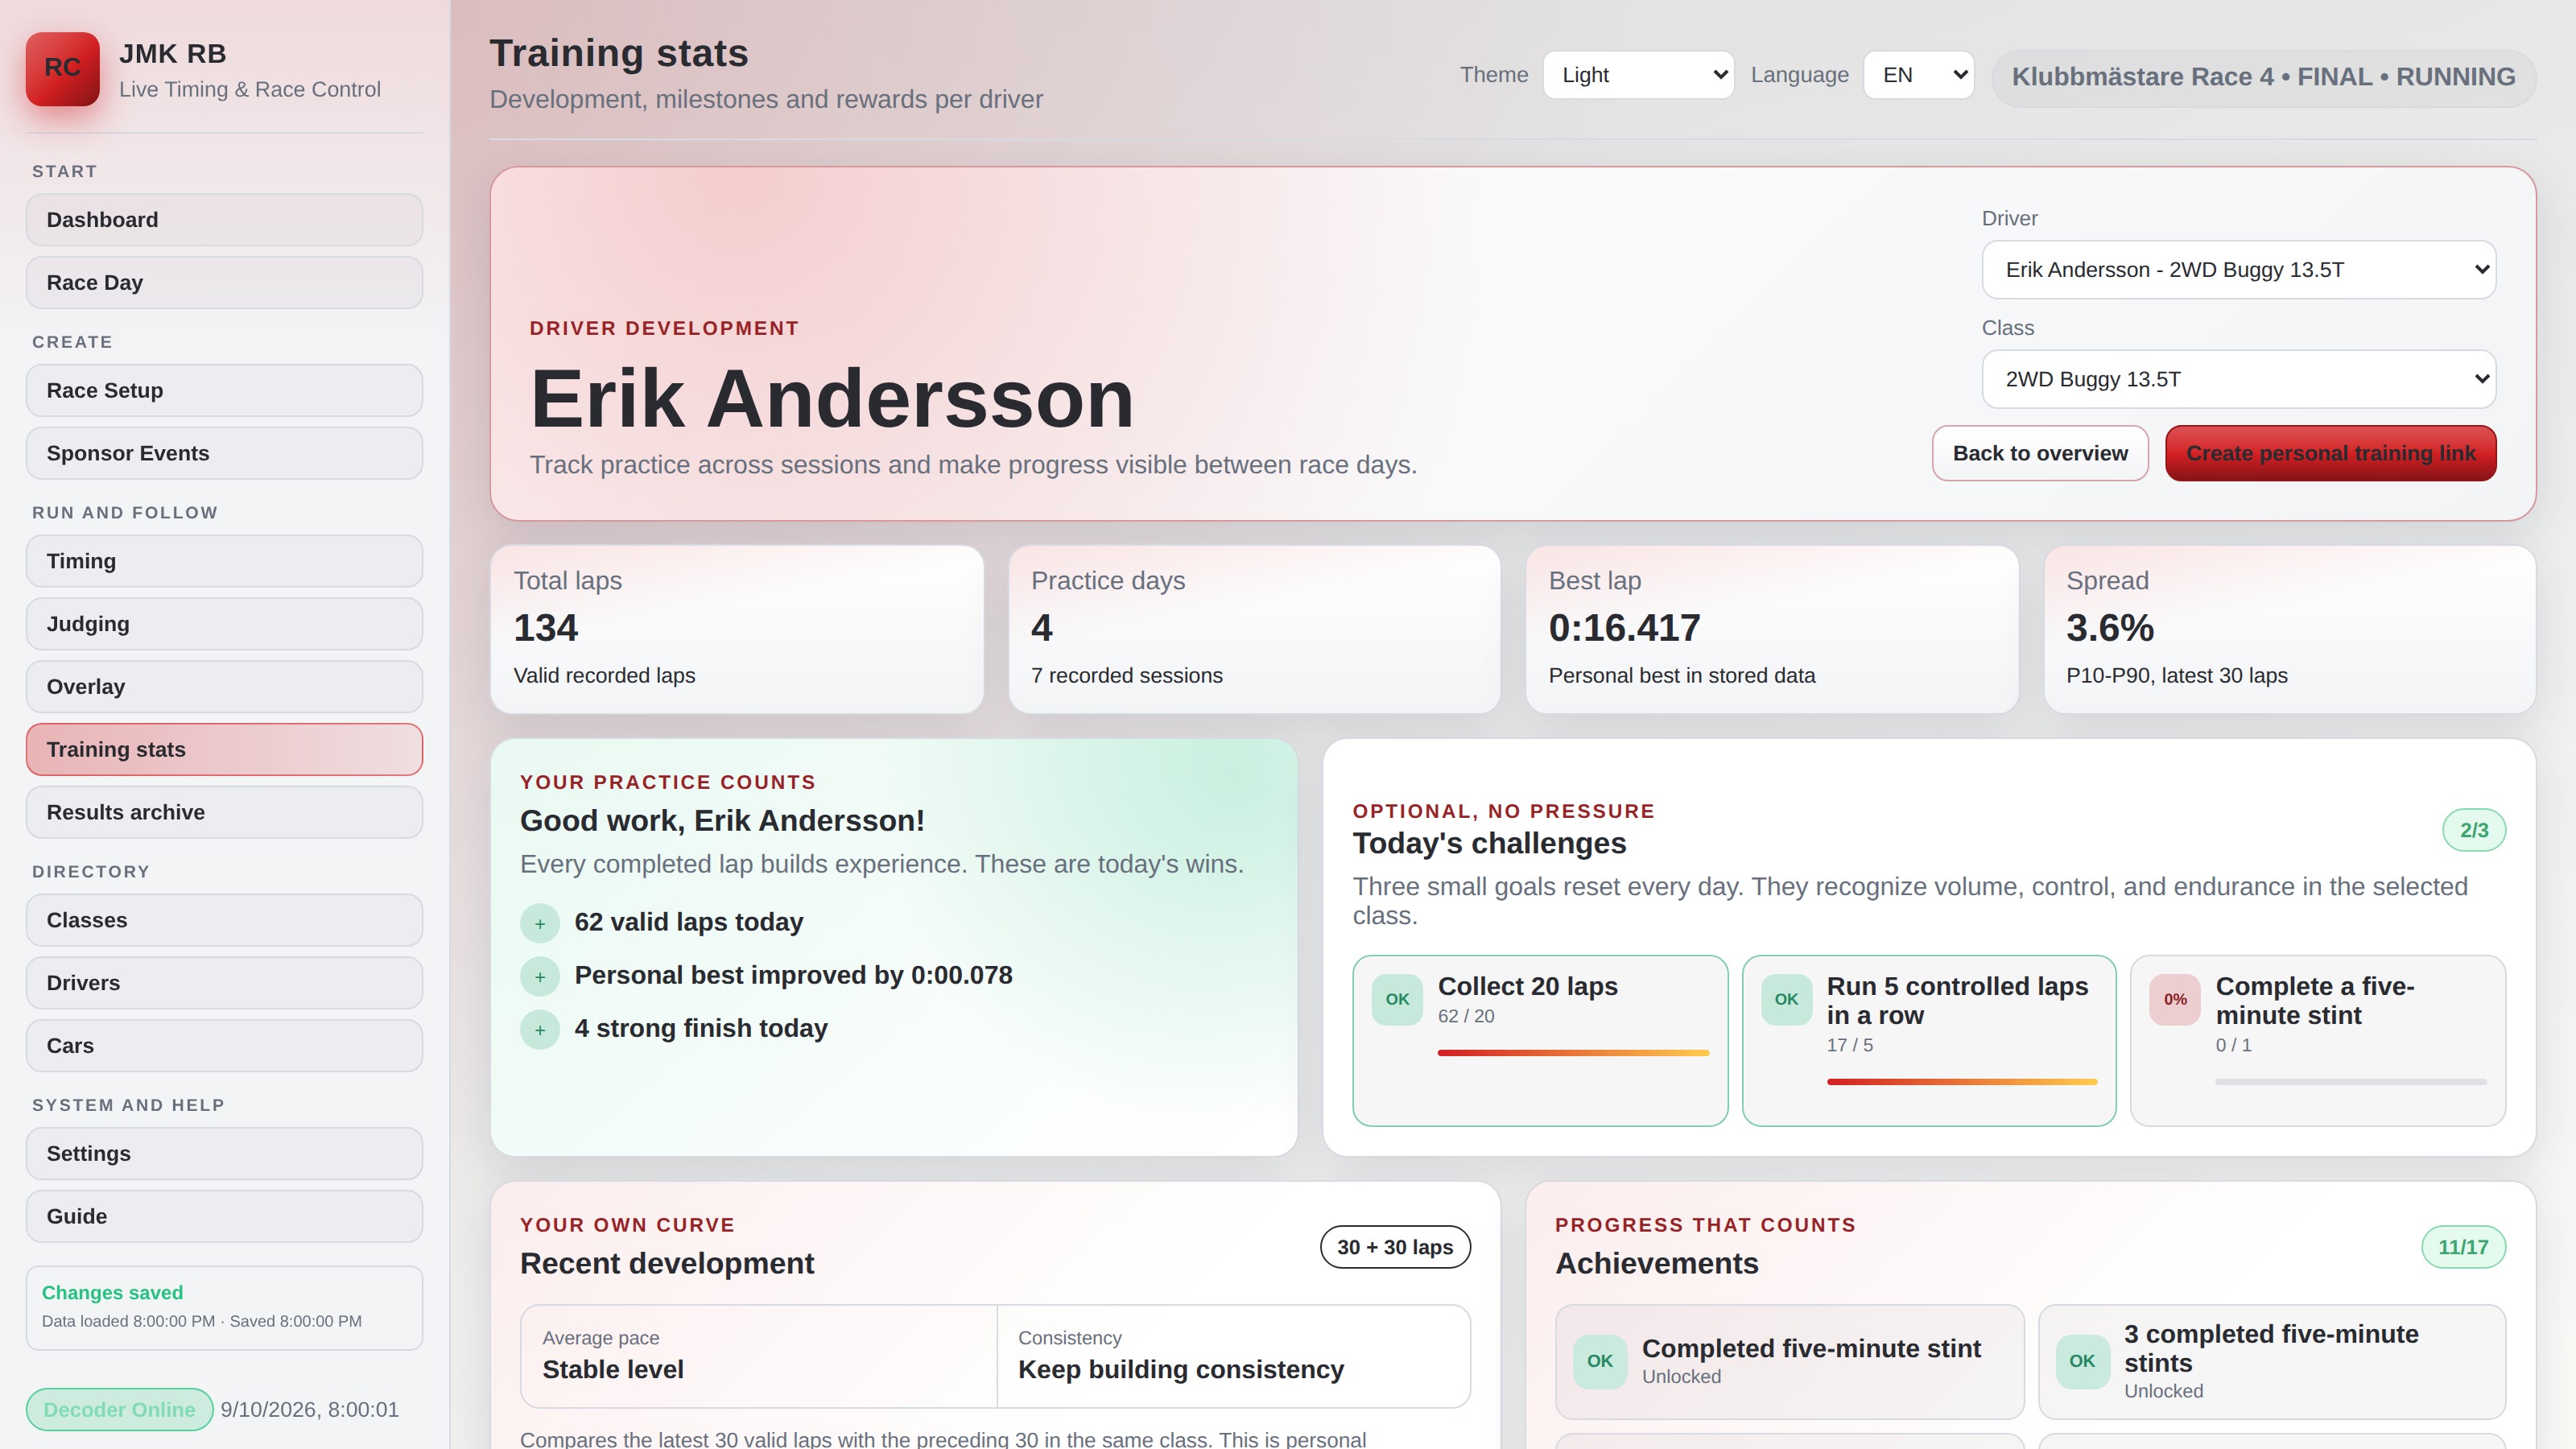
Task: Click the Complete a five-minute stint title
Action: (2315, 1001)
